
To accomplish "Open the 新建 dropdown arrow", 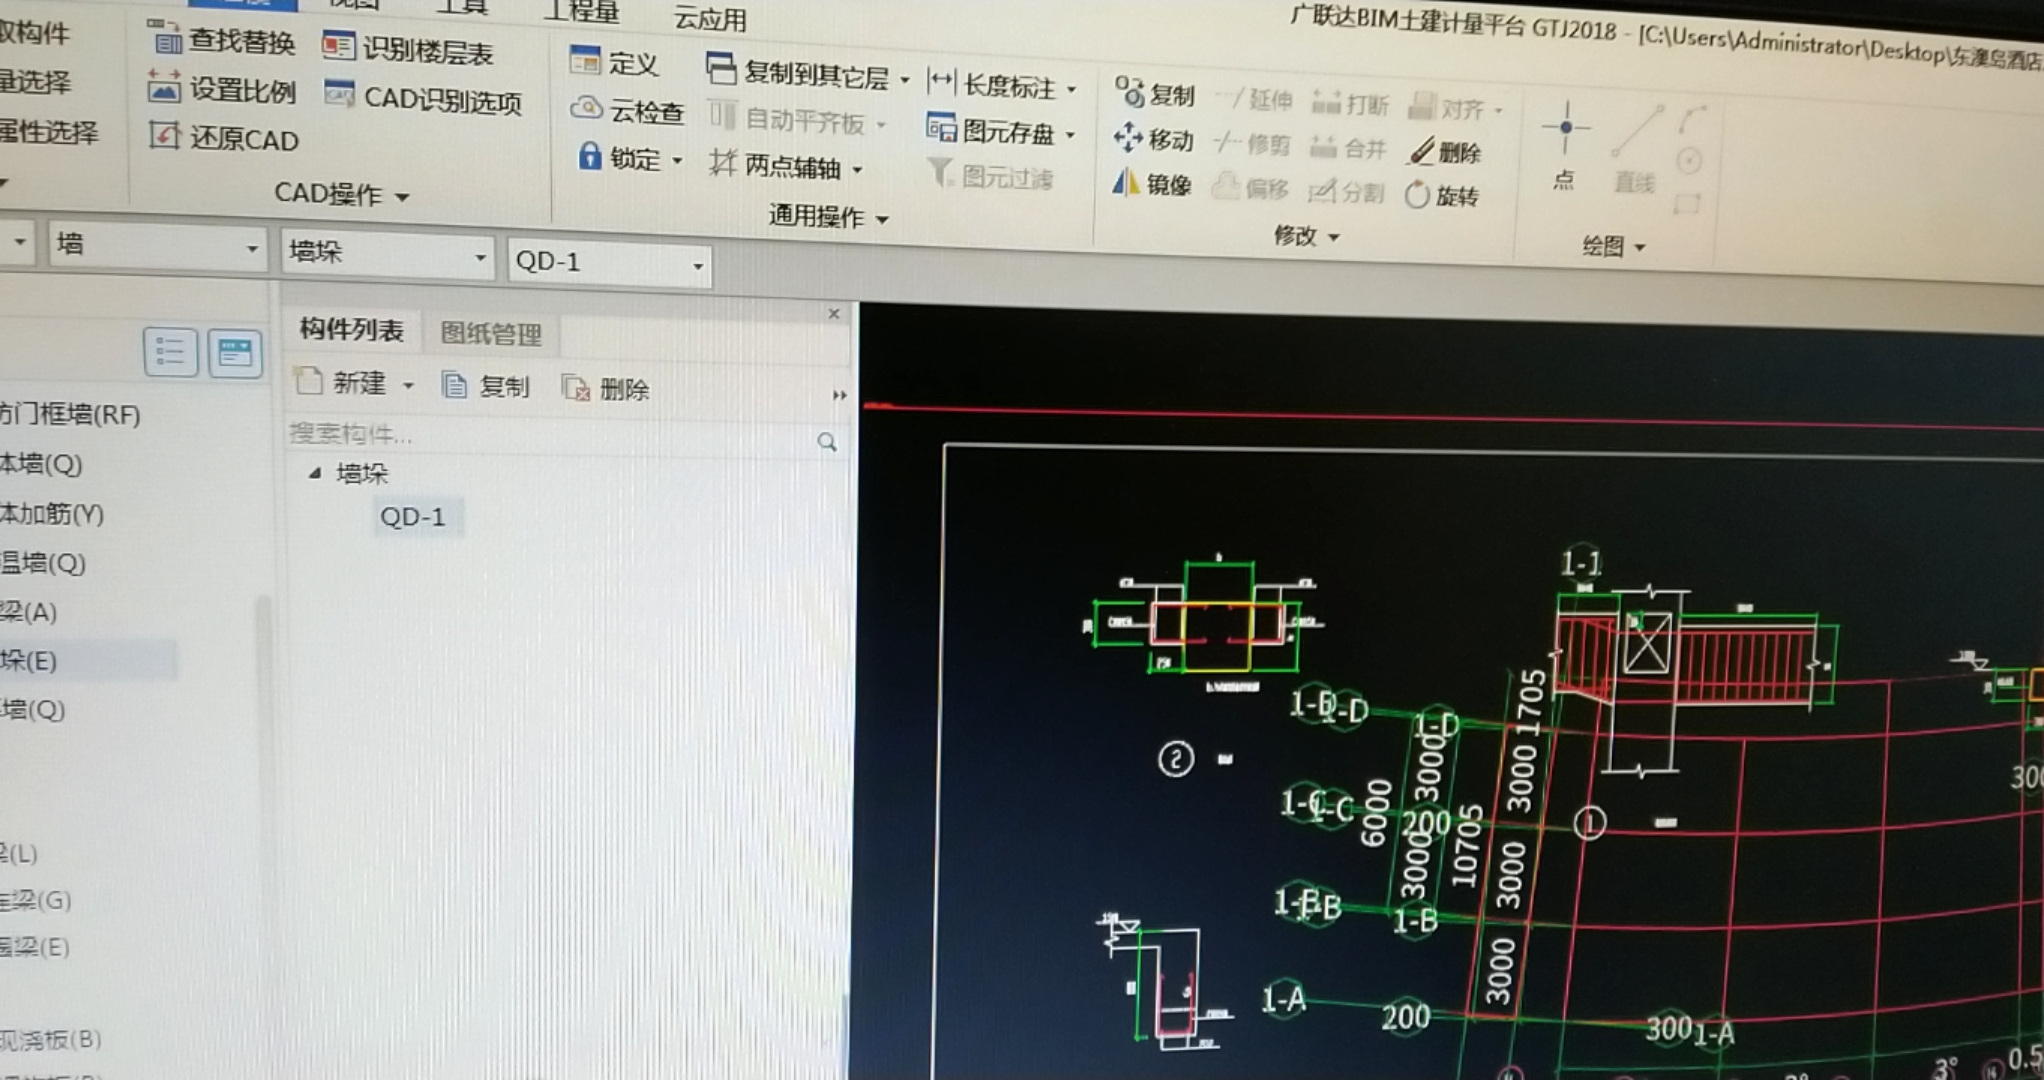I will click(408, 385).
